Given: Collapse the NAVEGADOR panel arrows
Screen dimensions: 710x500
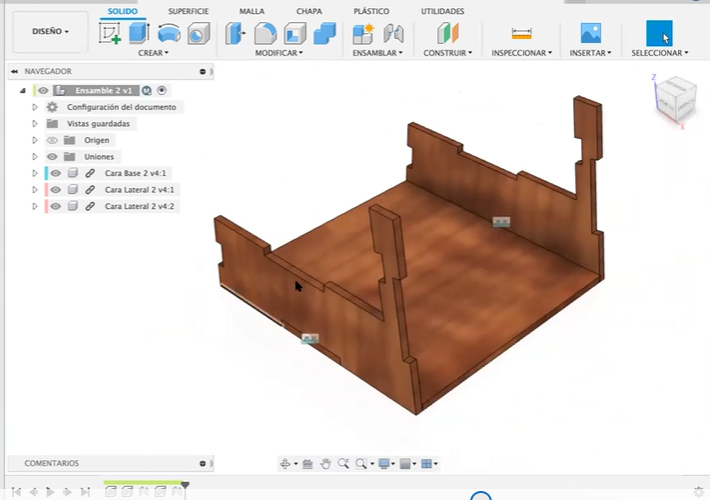Looking at the screenshot, I should point(14,72).
